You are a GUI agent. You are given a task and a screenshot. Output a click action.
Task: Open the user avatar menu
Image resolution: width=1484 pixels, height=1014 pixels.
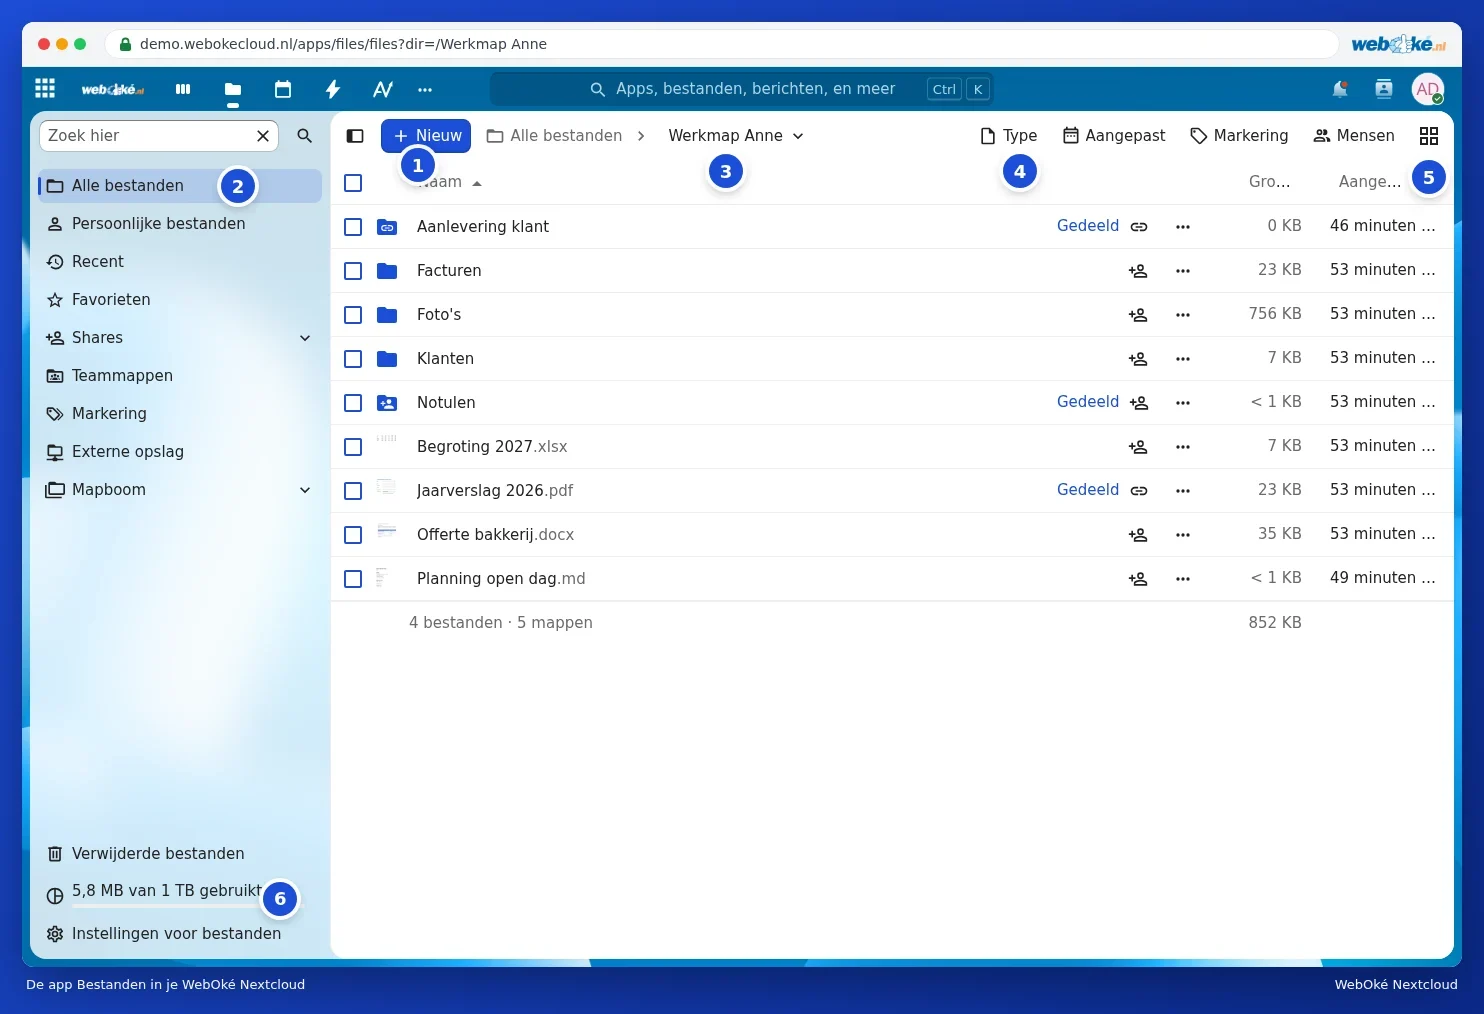[1428, 89]
